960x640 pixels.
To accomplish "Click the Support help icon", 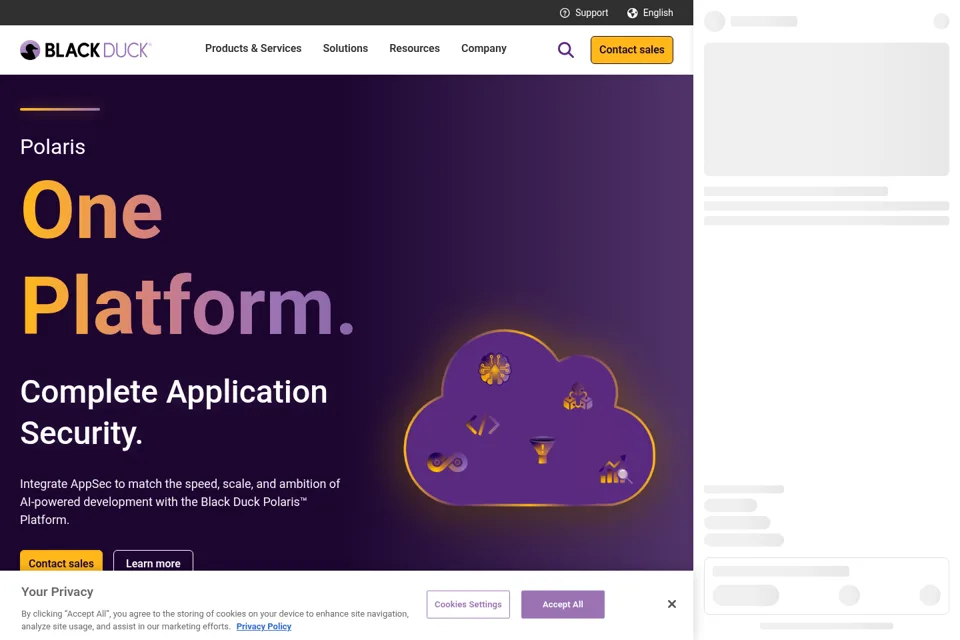I will [564, 13].
